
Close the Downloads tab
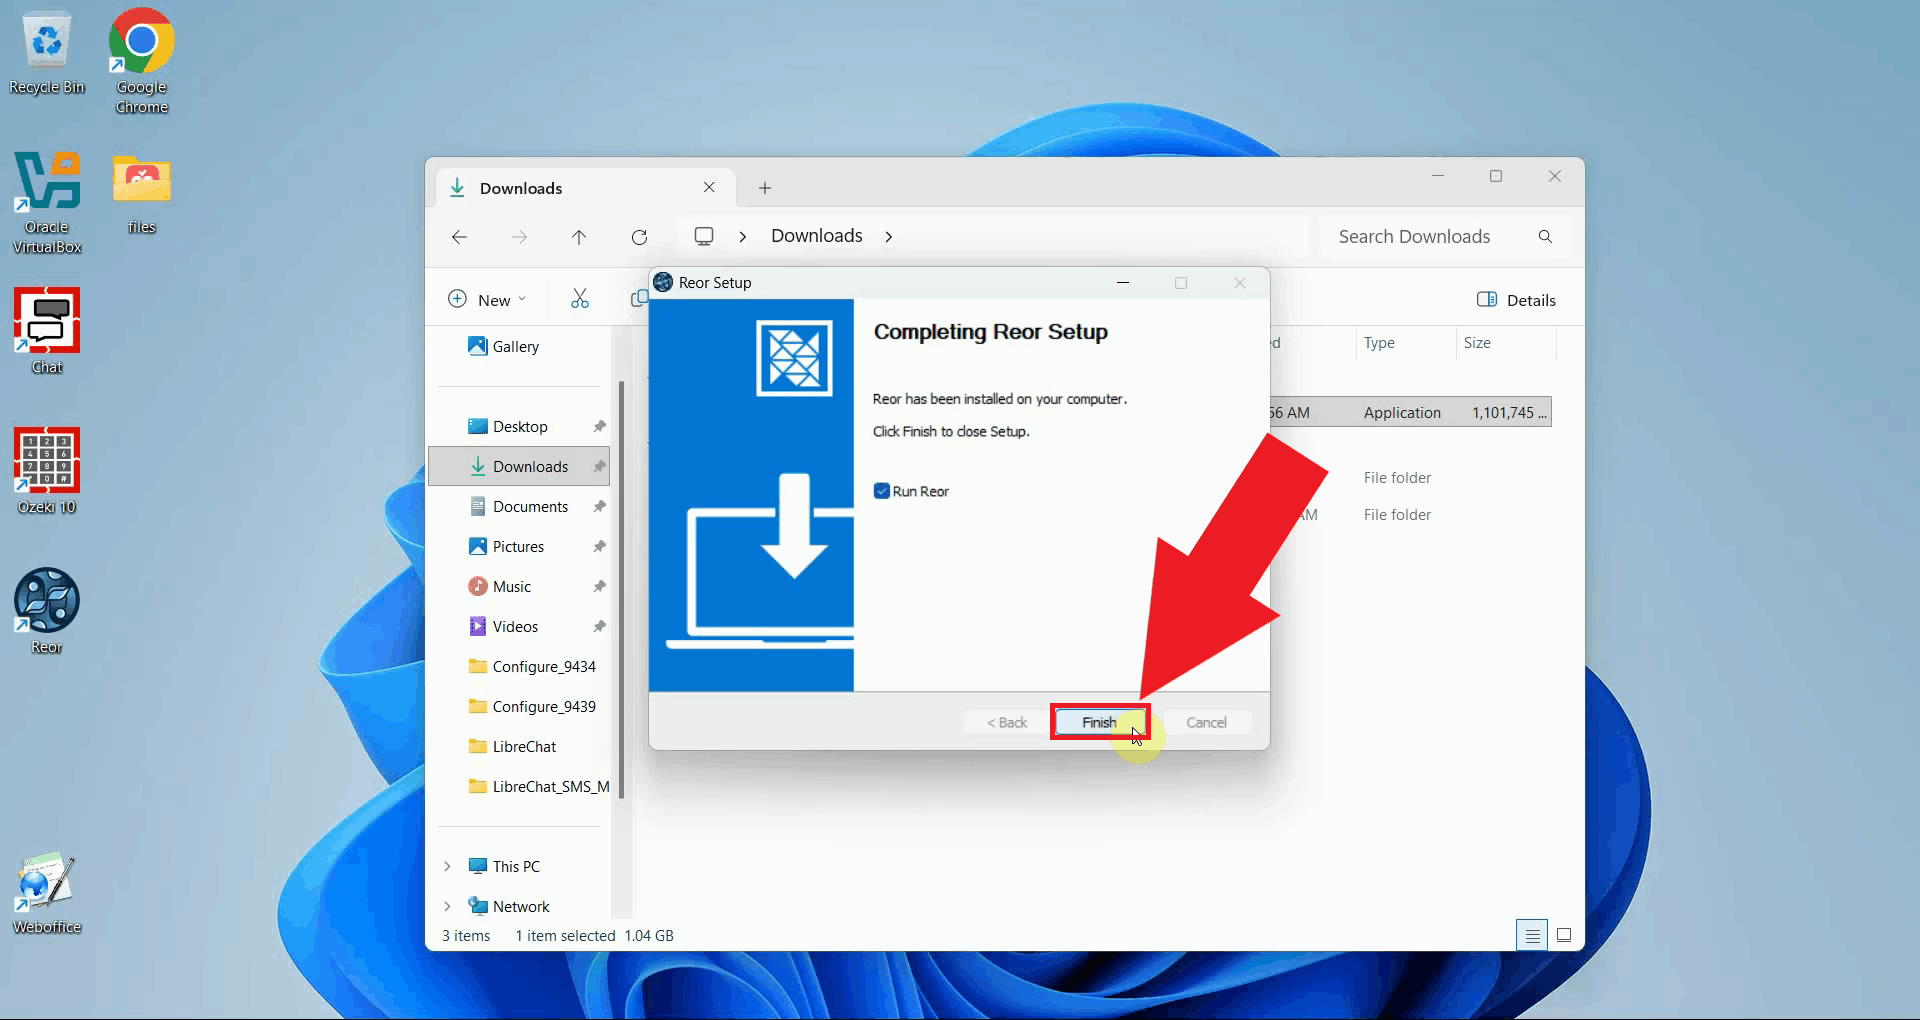click(x=709, y=187)
